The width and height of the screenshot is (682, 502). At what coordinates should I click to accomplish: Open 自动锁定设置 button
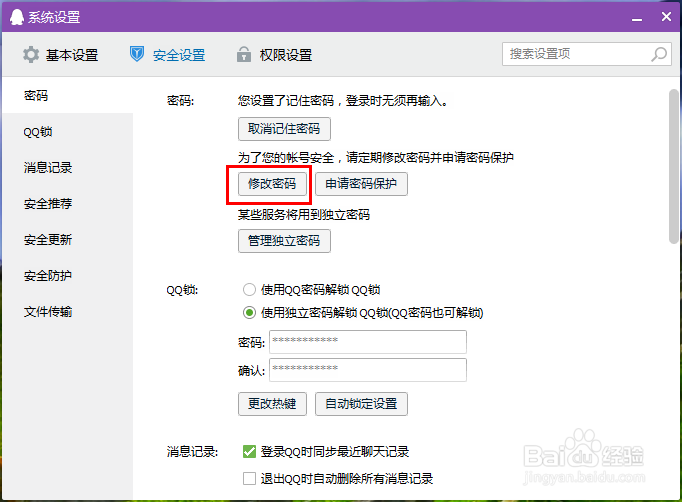click(361, 404)
